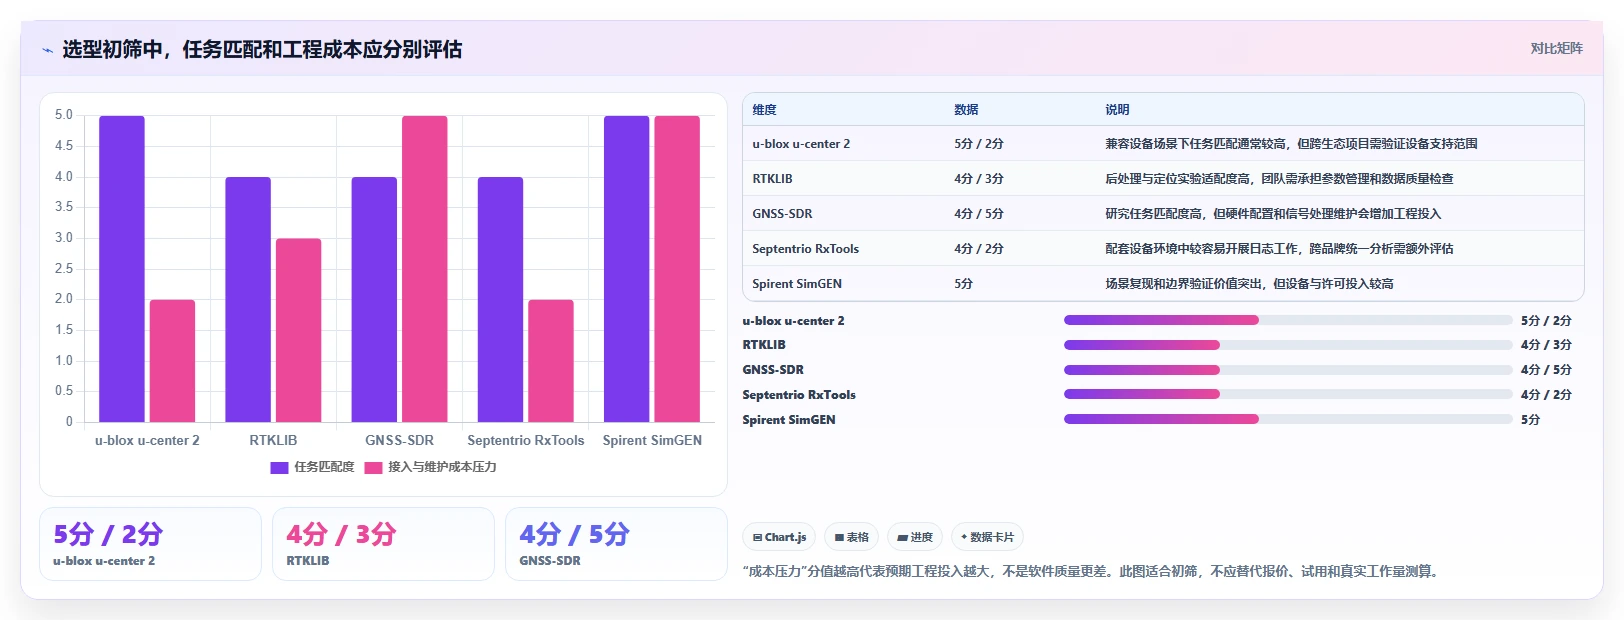Screen dimensions: 1624x620
Task: Click the pink bar for RTKLIB
Action: 299,330
